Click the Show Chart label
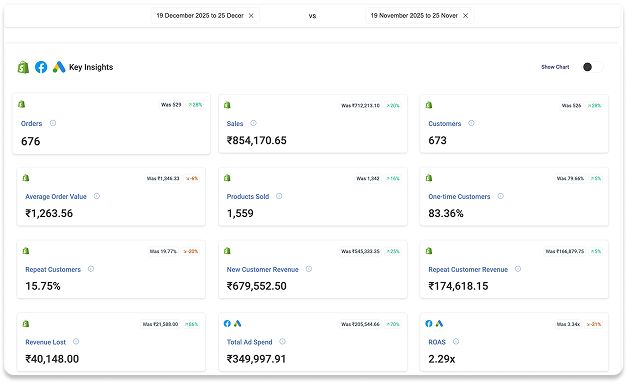 [555, 67]
